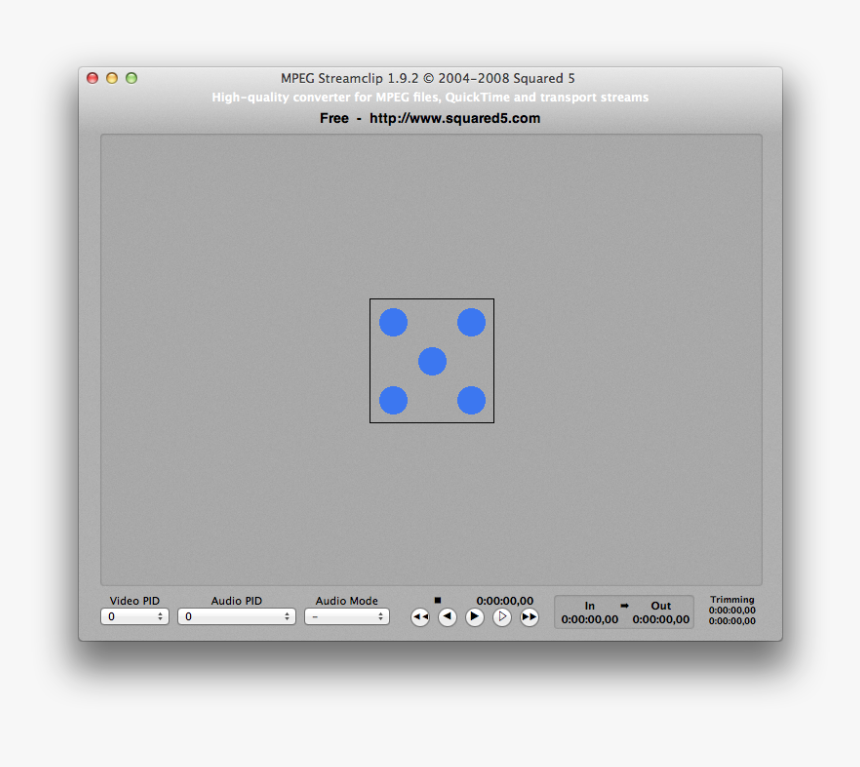Viewport: 860px width, 767px height.
Task: Click the http://www.squared5.com text
Action: tap(455, 118)
